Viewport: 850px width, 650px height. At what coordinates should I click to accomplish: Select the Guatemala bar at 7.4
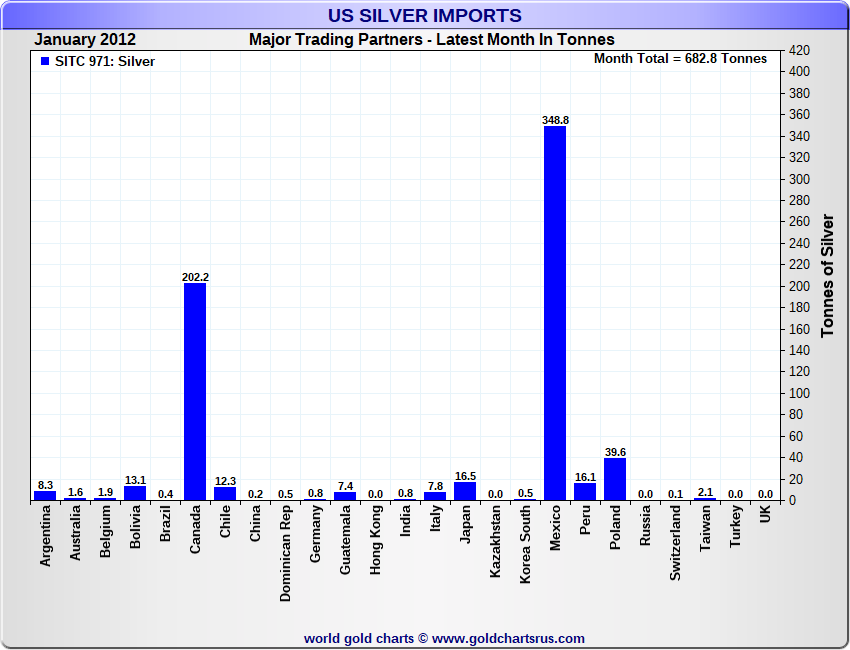point(345,496)
